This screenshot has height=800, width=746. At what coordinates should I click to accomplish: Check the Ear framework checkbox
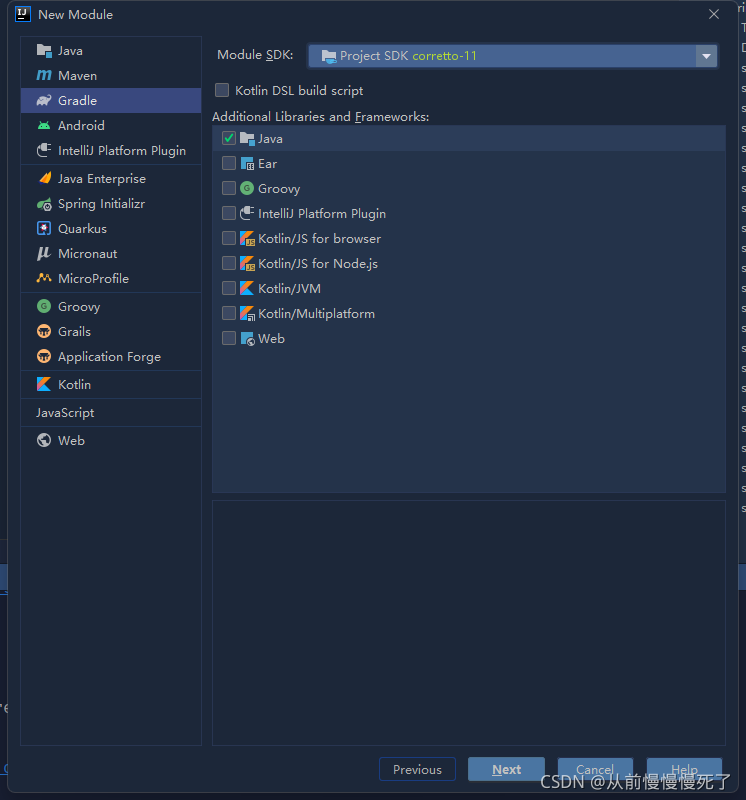(x=229, y=163)
